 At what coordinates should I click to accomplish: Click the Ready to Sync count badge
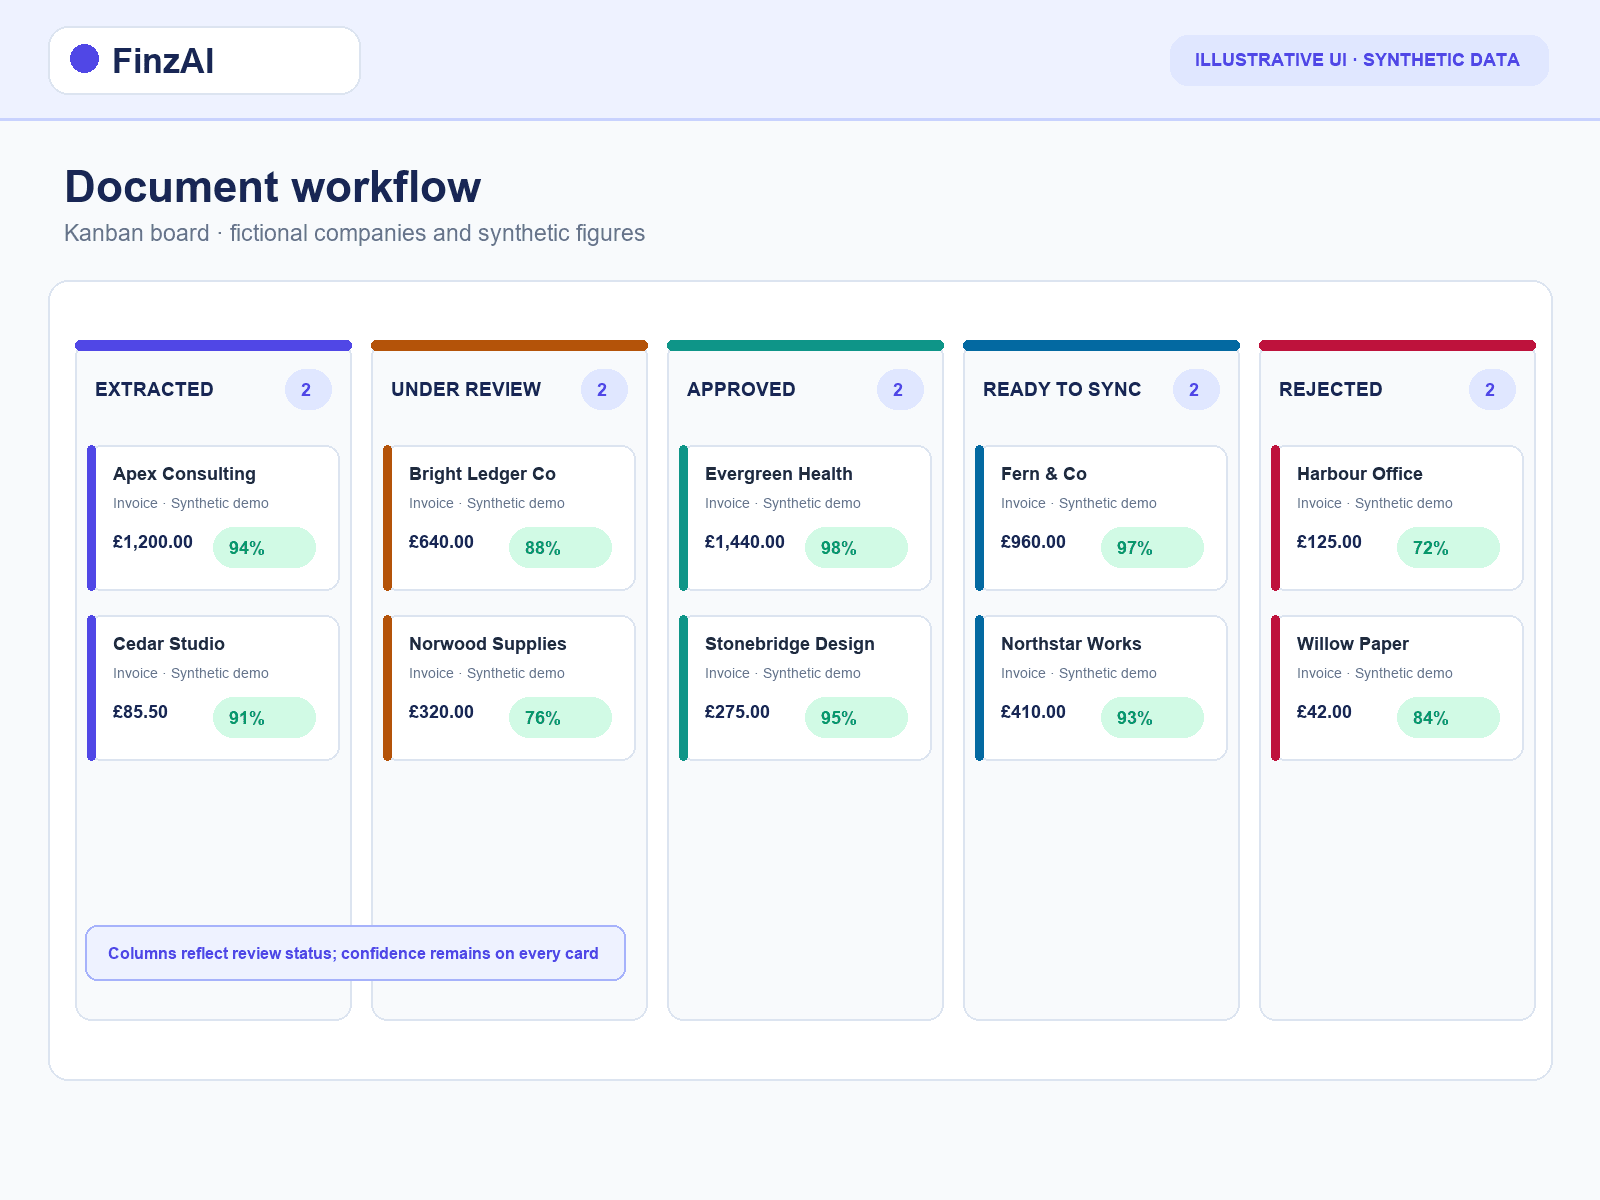pyautogui.click(x=1196, y=390)
